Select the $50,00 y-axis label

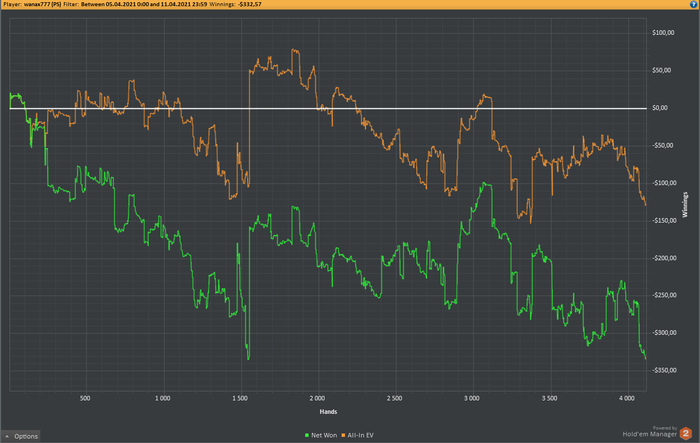click(662, 70)
